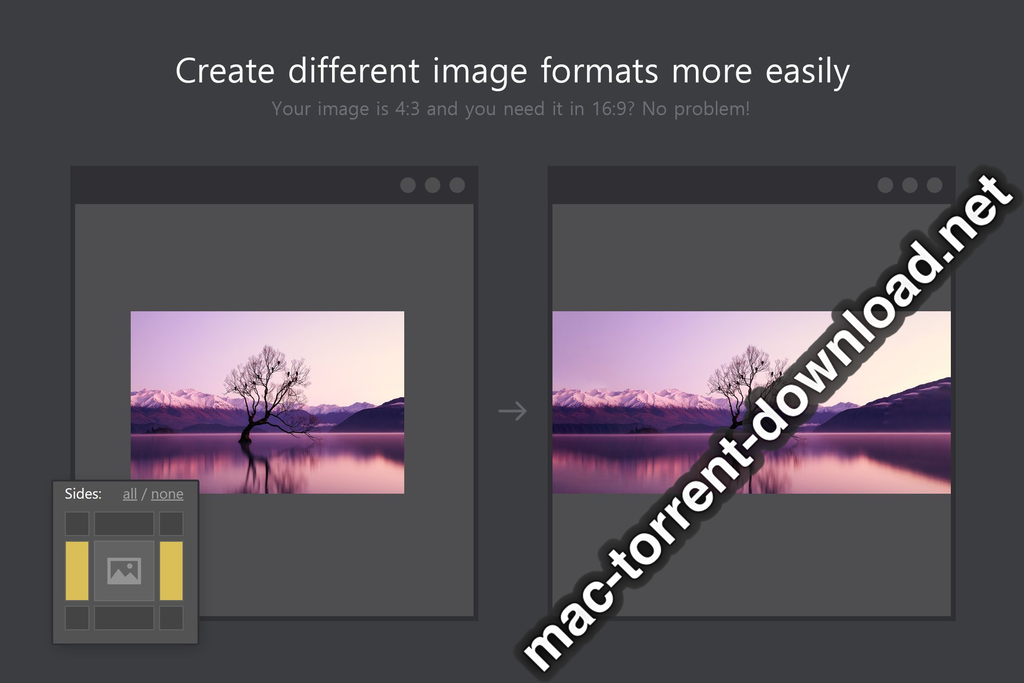
Task: Select the widened 16:9 lake image in right window
Action: (752, 402)
